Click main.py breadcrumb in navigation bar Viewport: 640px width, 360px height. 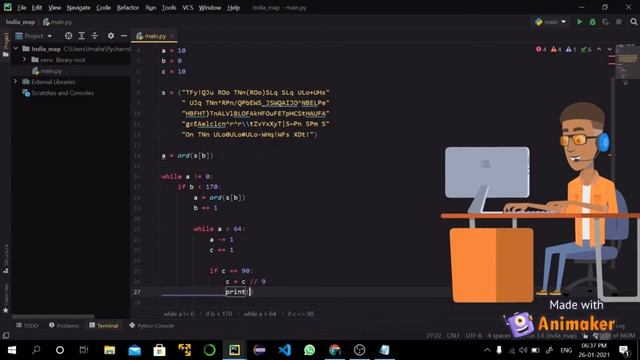tap(58, 22)
